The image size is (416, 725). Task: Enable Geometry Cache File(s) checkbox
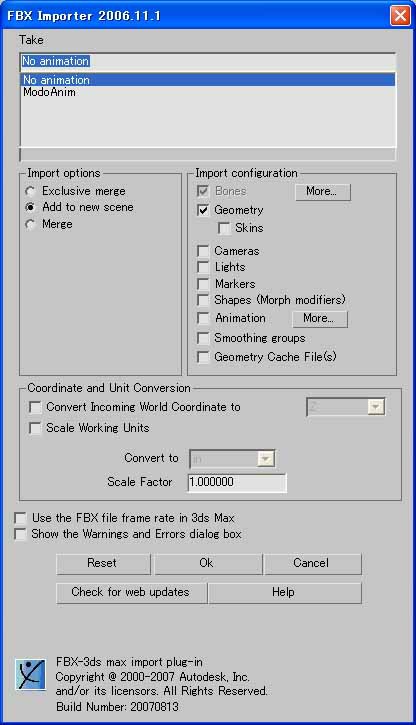203,357
